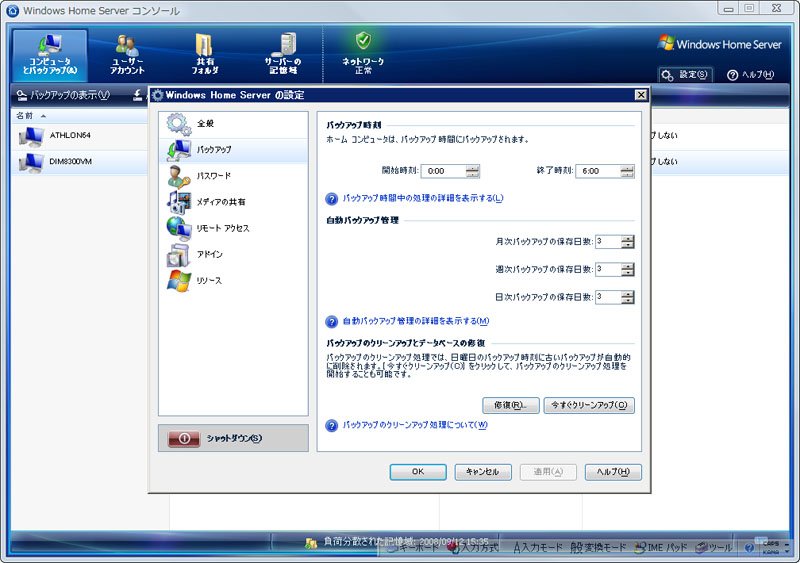
Task: Click inside the 開始時刻 time field
Action: tap(443, 171)
